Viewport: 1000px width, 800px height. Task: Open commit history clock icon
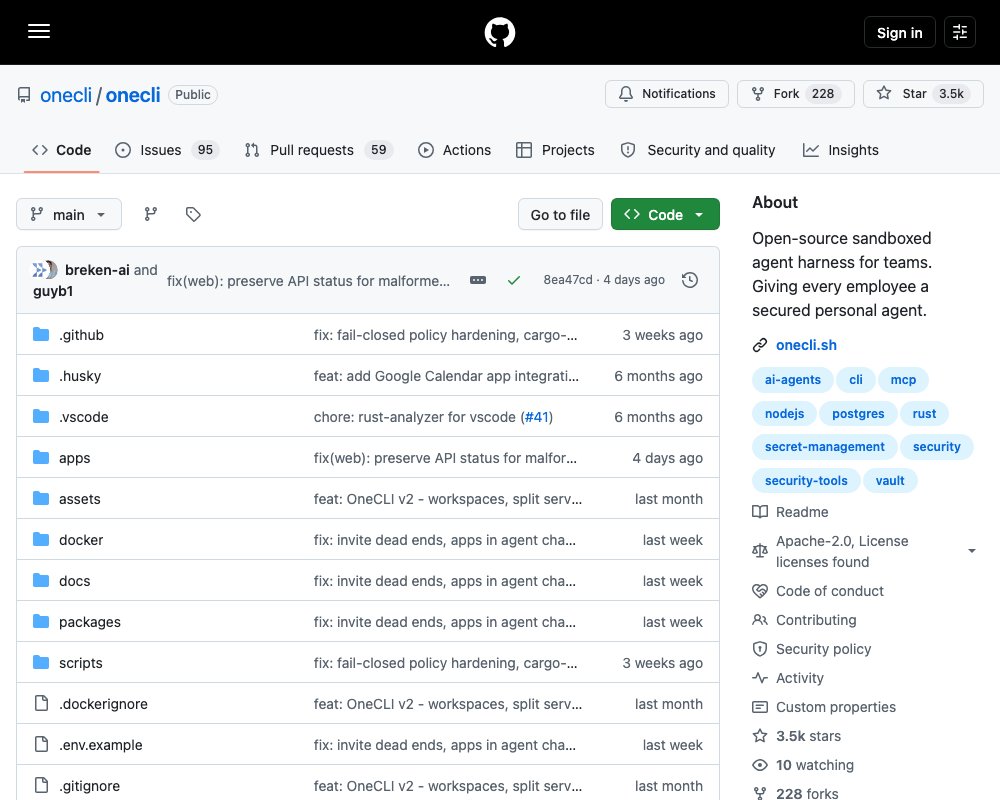point(689,280)
